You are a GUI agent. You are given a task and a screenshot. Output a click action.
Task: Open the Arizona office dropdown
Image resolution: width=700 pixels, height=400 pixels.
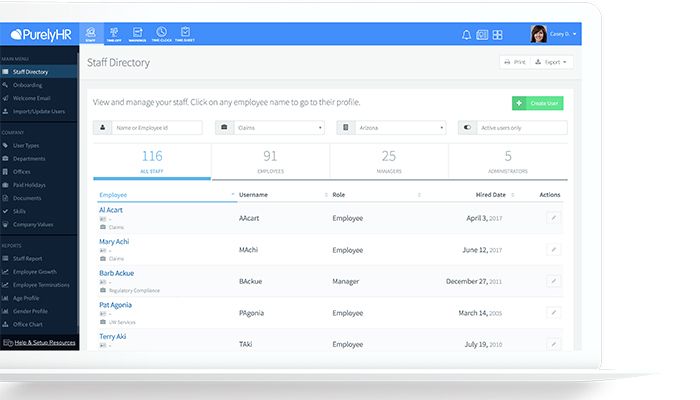(400, 128)
